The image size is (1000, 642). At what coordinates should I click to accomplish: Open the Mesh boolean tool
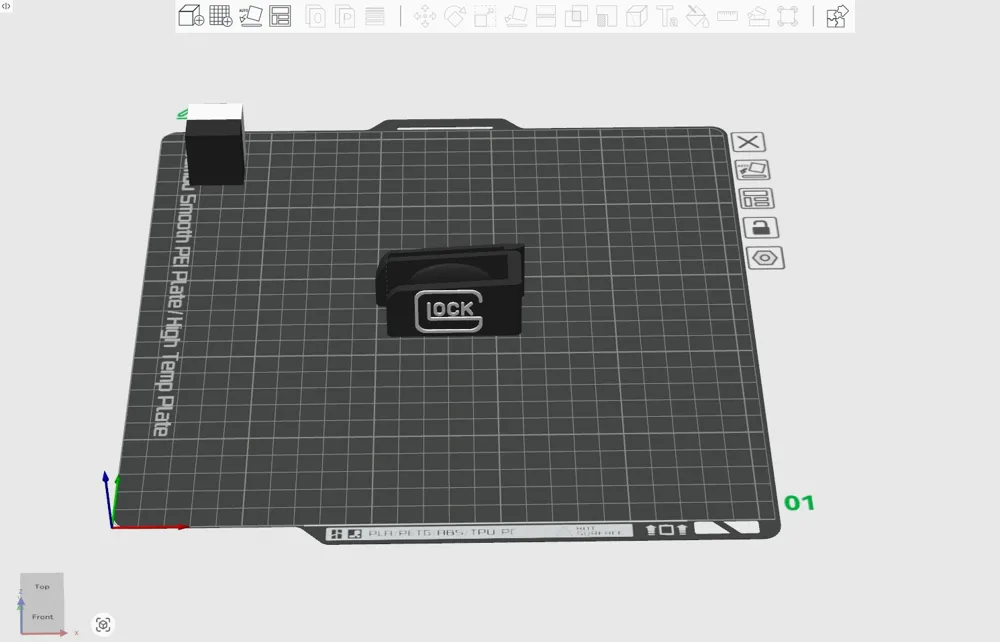[576, 16]
